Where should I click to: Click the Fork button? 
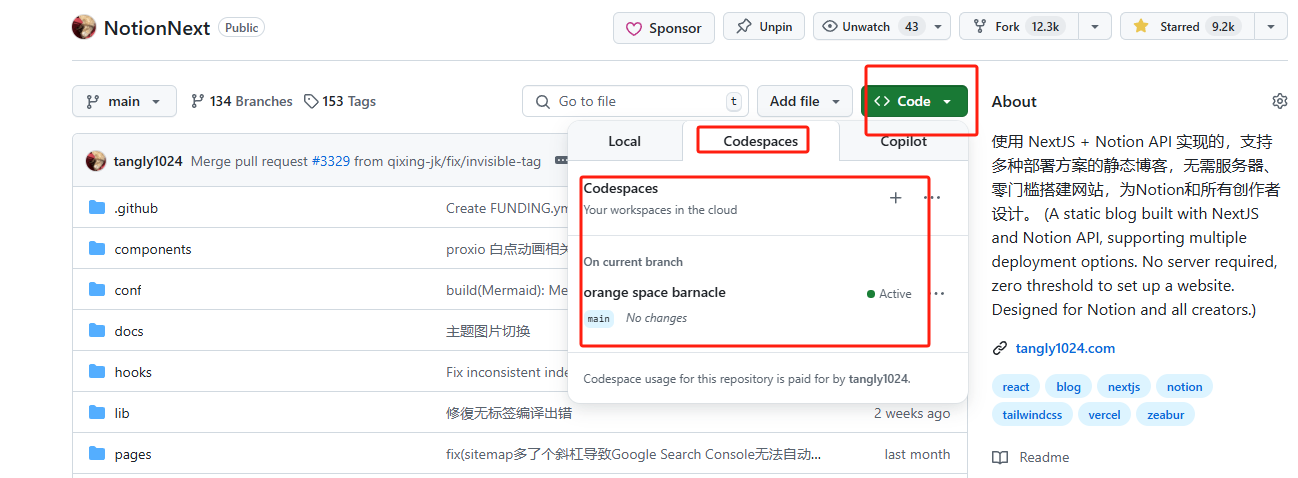(x=1019, y=27)
